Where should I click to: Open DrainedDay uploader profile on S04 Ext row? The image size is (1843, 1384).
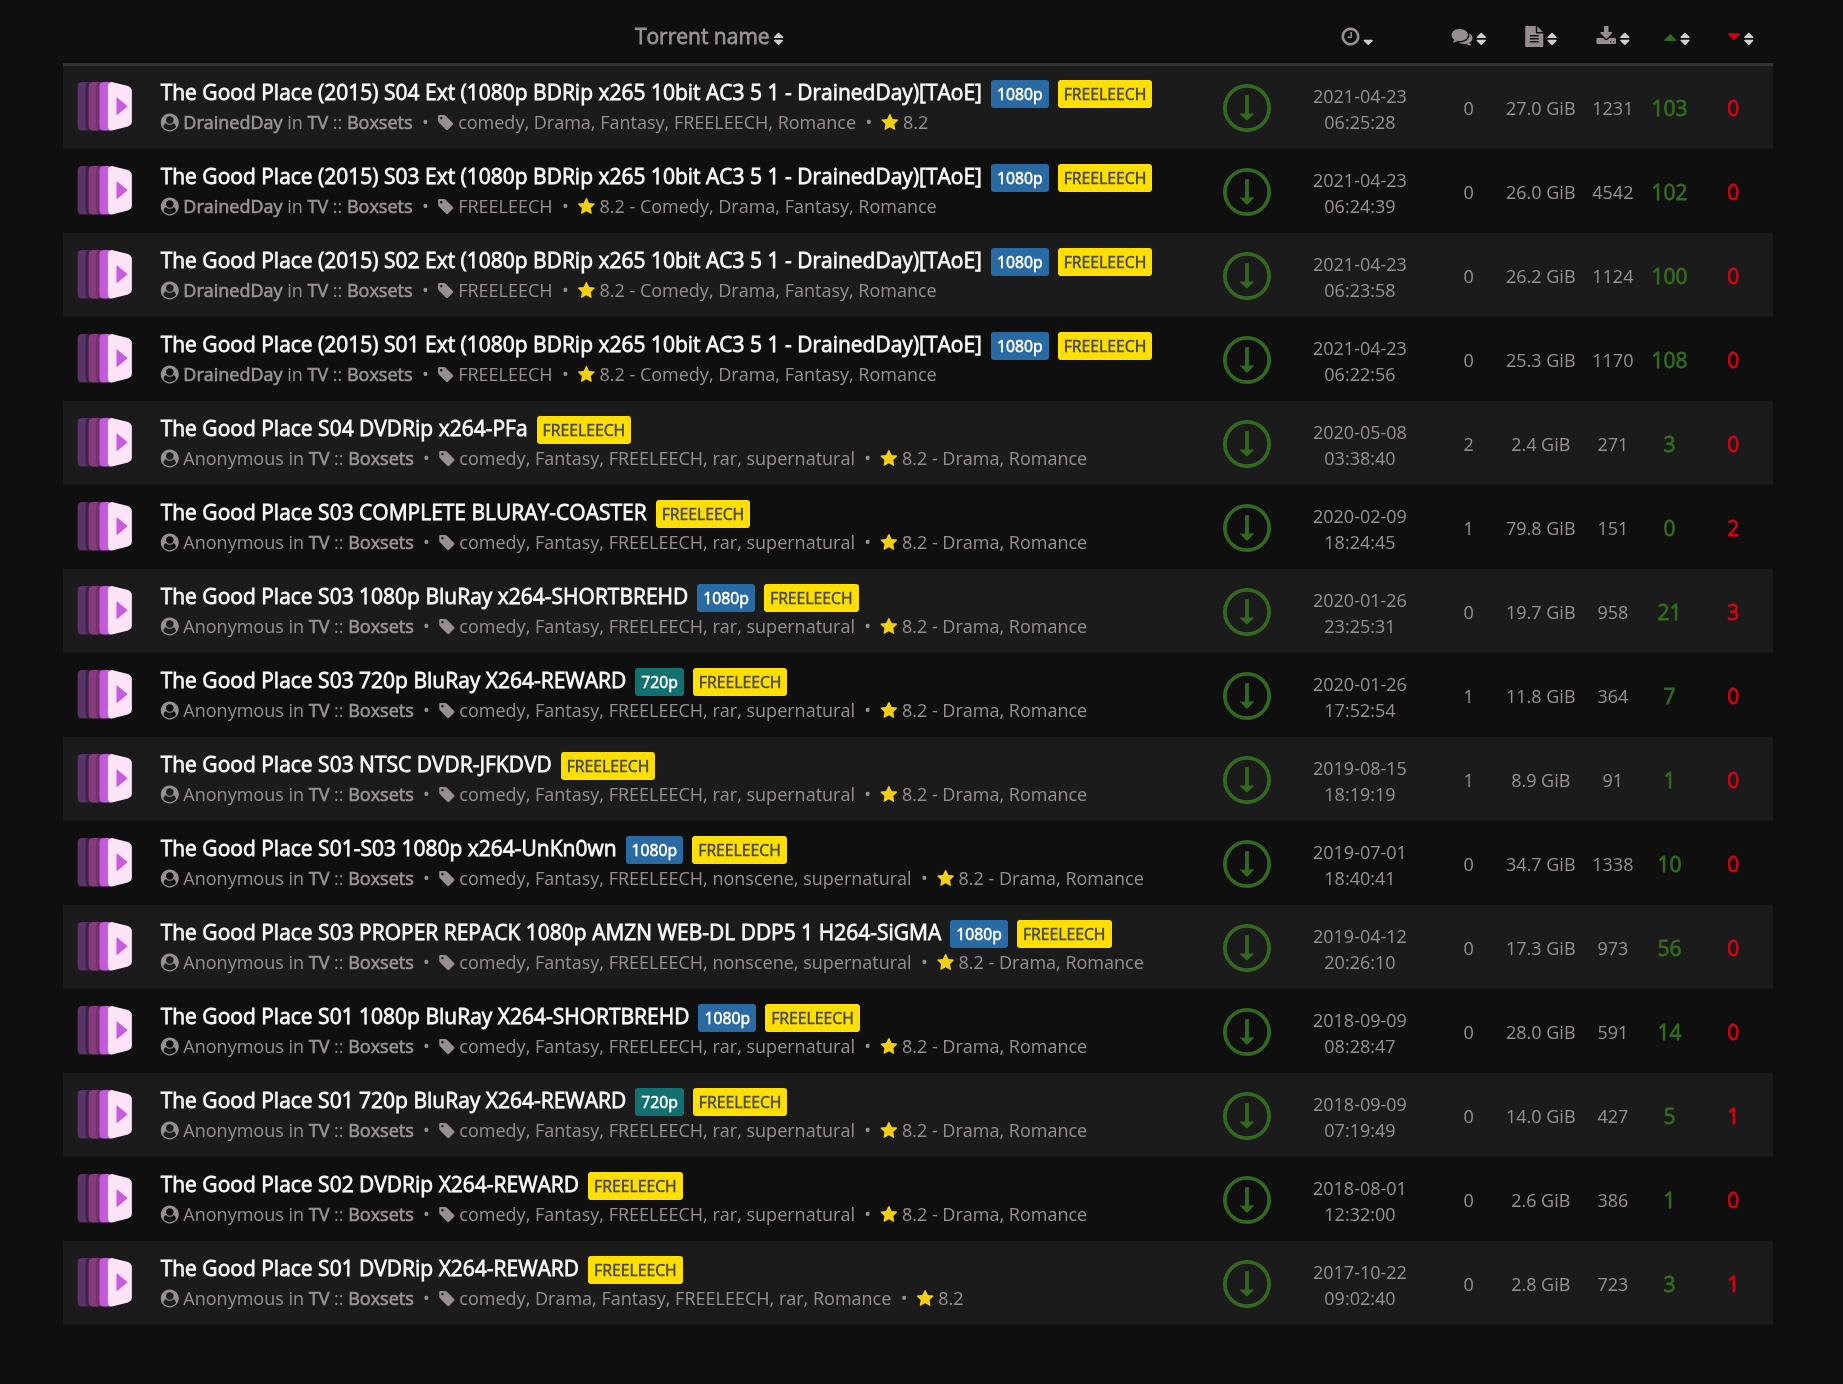pos(232,123)
